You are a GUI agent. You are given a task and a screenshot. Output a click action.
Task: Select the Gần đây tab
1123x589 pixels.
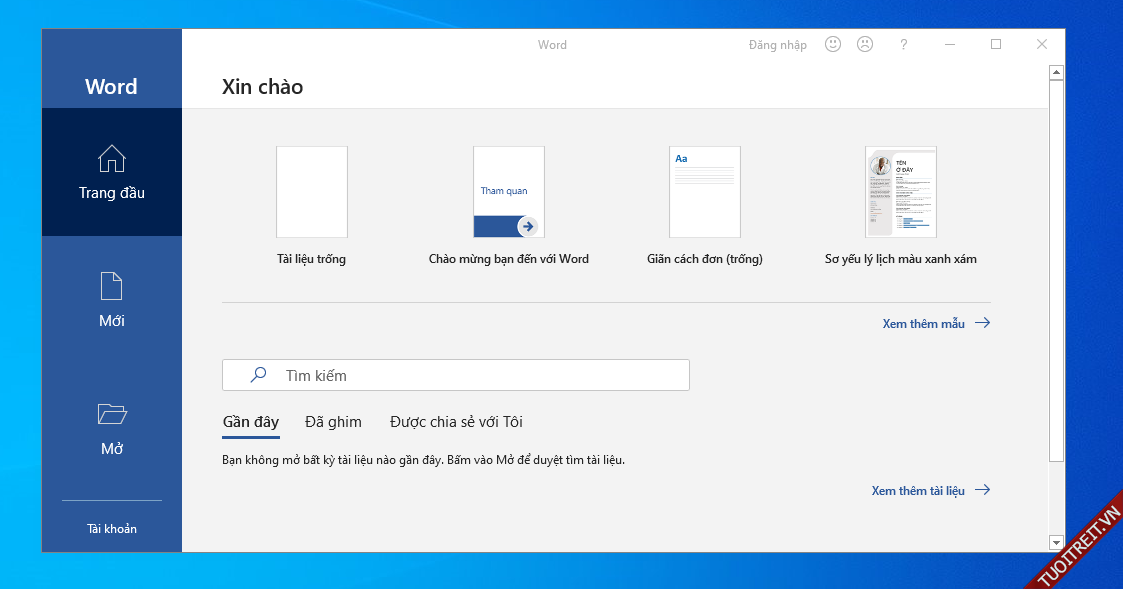250,422
